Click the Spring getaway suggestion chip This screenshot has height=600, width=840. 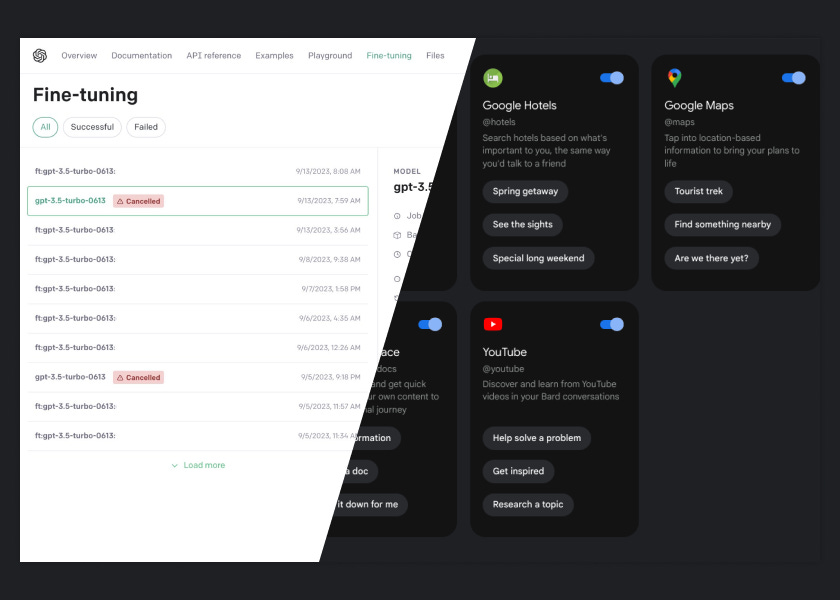(525, 191)
